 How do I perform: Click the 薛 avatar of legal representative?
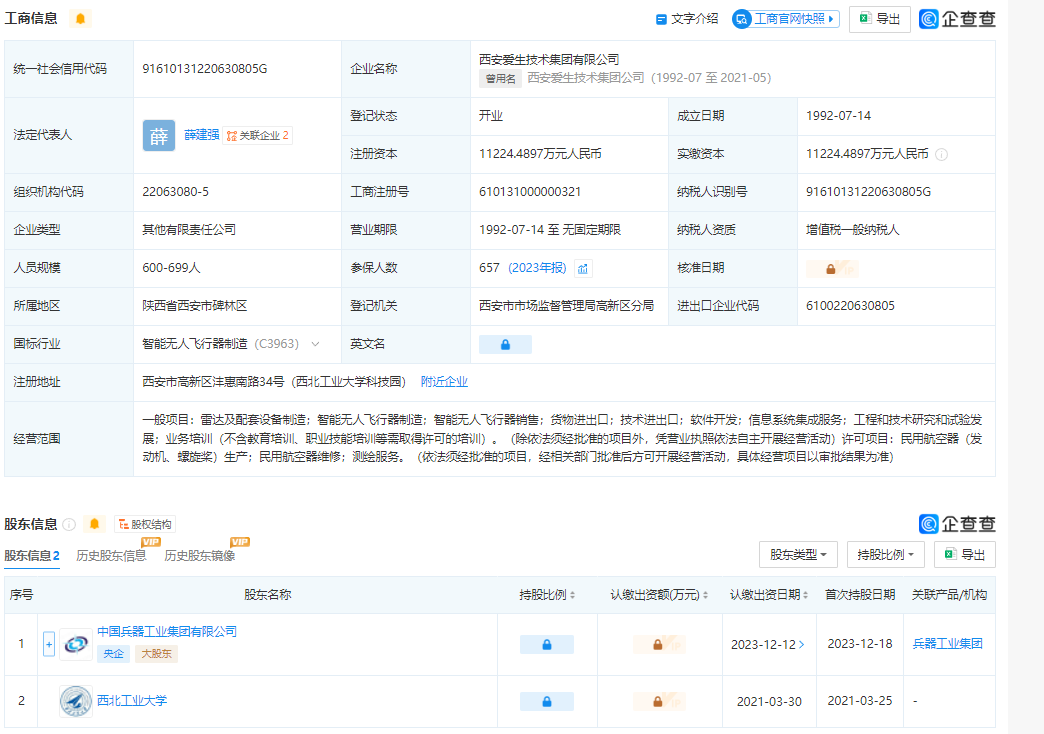[x=158, y=135]
